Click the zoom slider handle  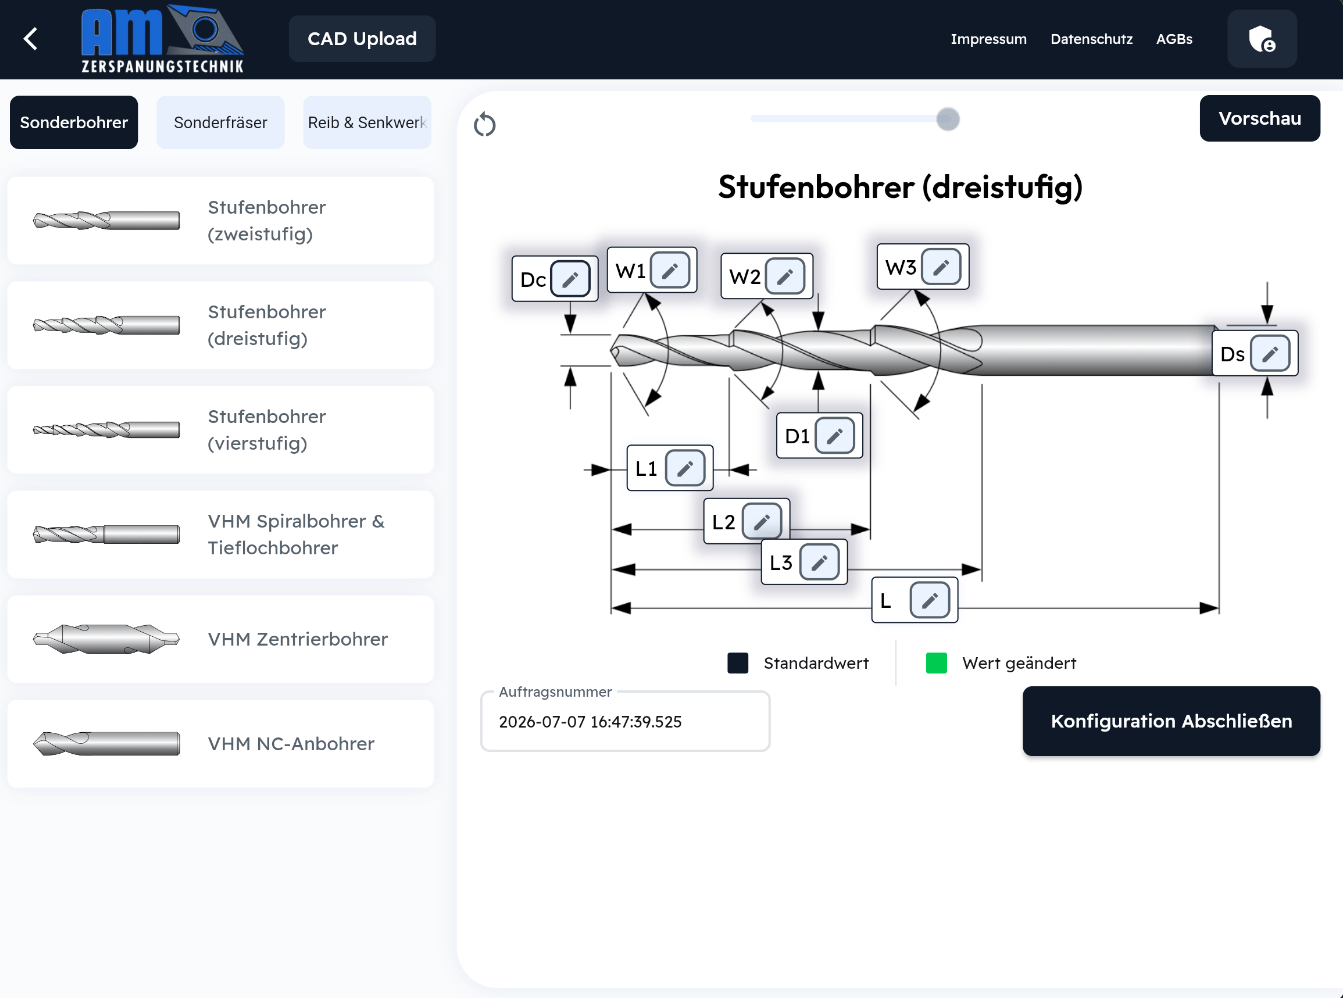coord(948,119)
